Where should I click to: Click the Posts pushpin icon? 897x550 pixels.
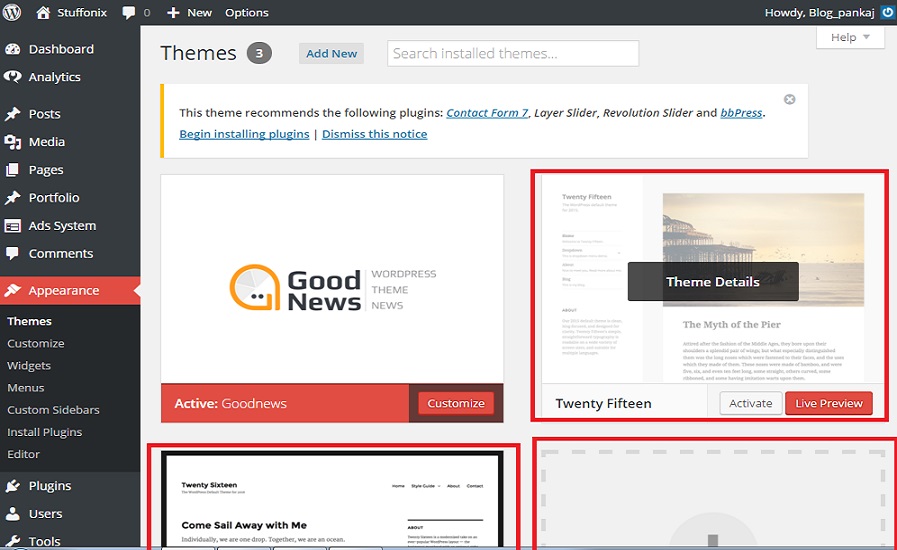click(x=13, y=114)
